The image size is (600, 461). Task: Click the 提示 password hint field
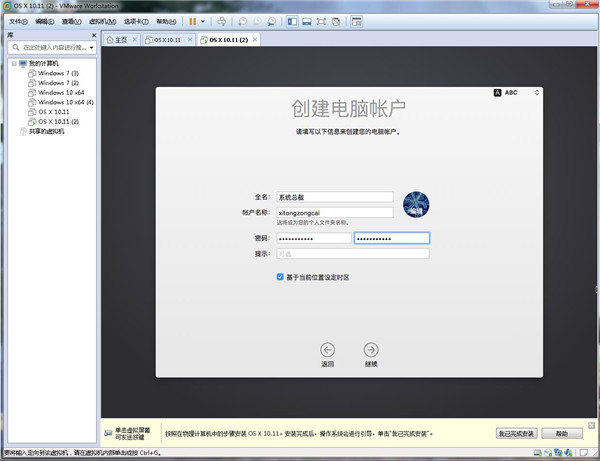click(353, 254)
